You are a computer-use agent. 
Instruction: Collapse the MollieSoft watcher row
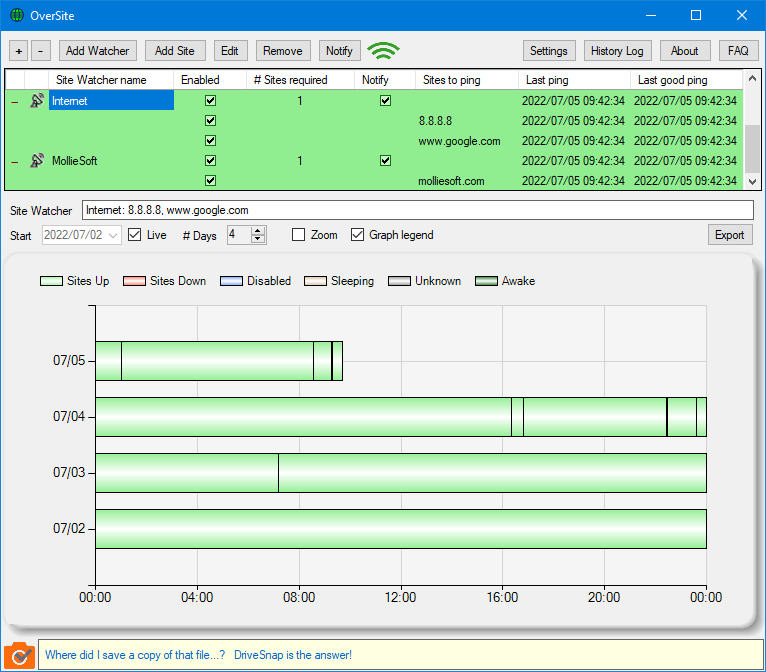tap(14, 161)
